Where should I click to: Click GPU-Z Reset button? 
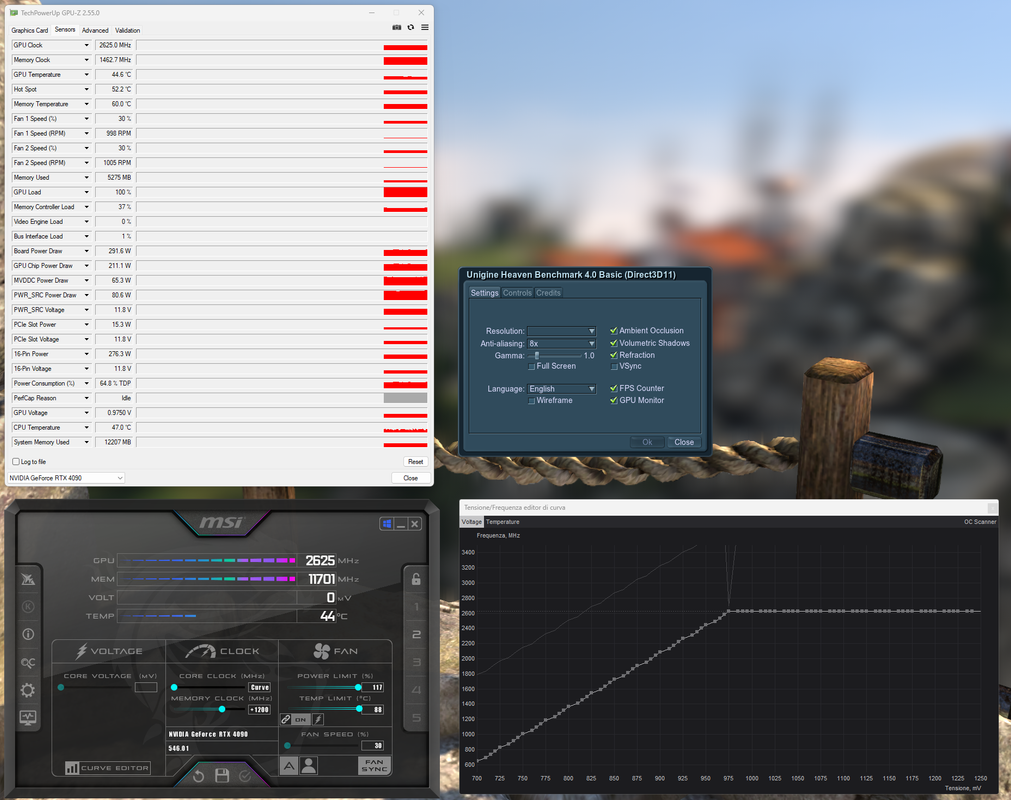(x=415, y=462)
